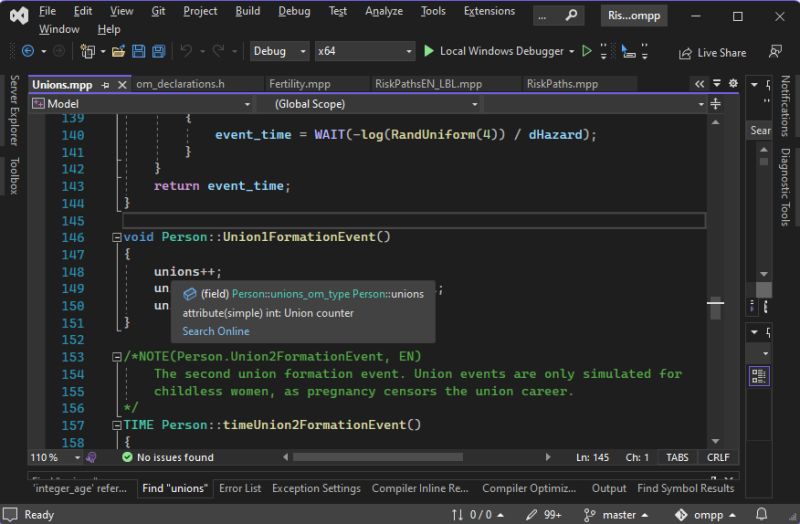Toggle the CRLF line ending indicator
This screenshot has height=524, width=800.
[x=718, y=457]
